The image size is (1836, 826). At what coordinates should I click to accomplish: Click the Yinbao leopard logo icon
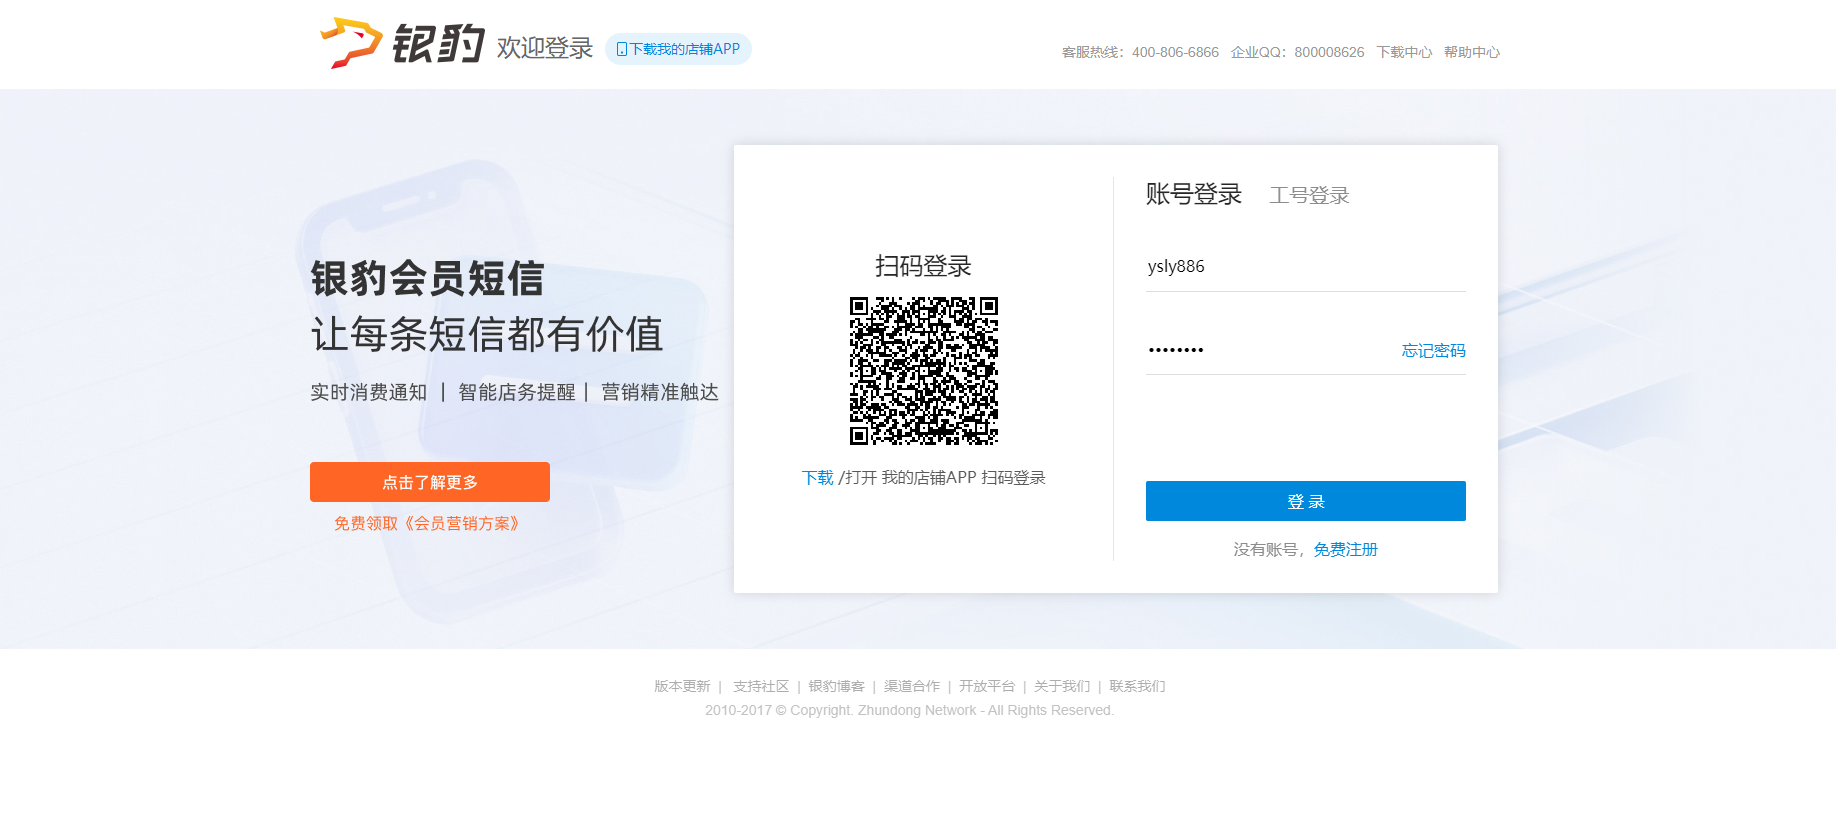click(x=351, y=43)
